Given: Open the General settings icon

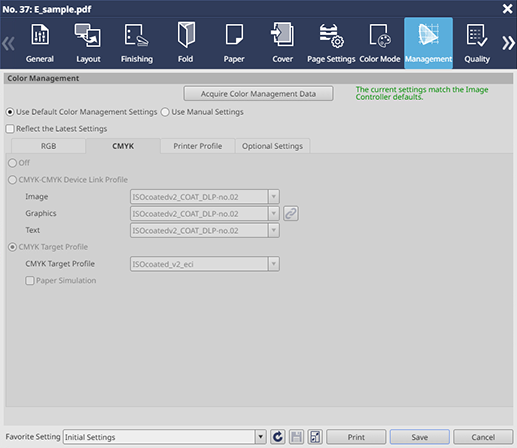Looking at the screenshot, I should pos(40,43).
